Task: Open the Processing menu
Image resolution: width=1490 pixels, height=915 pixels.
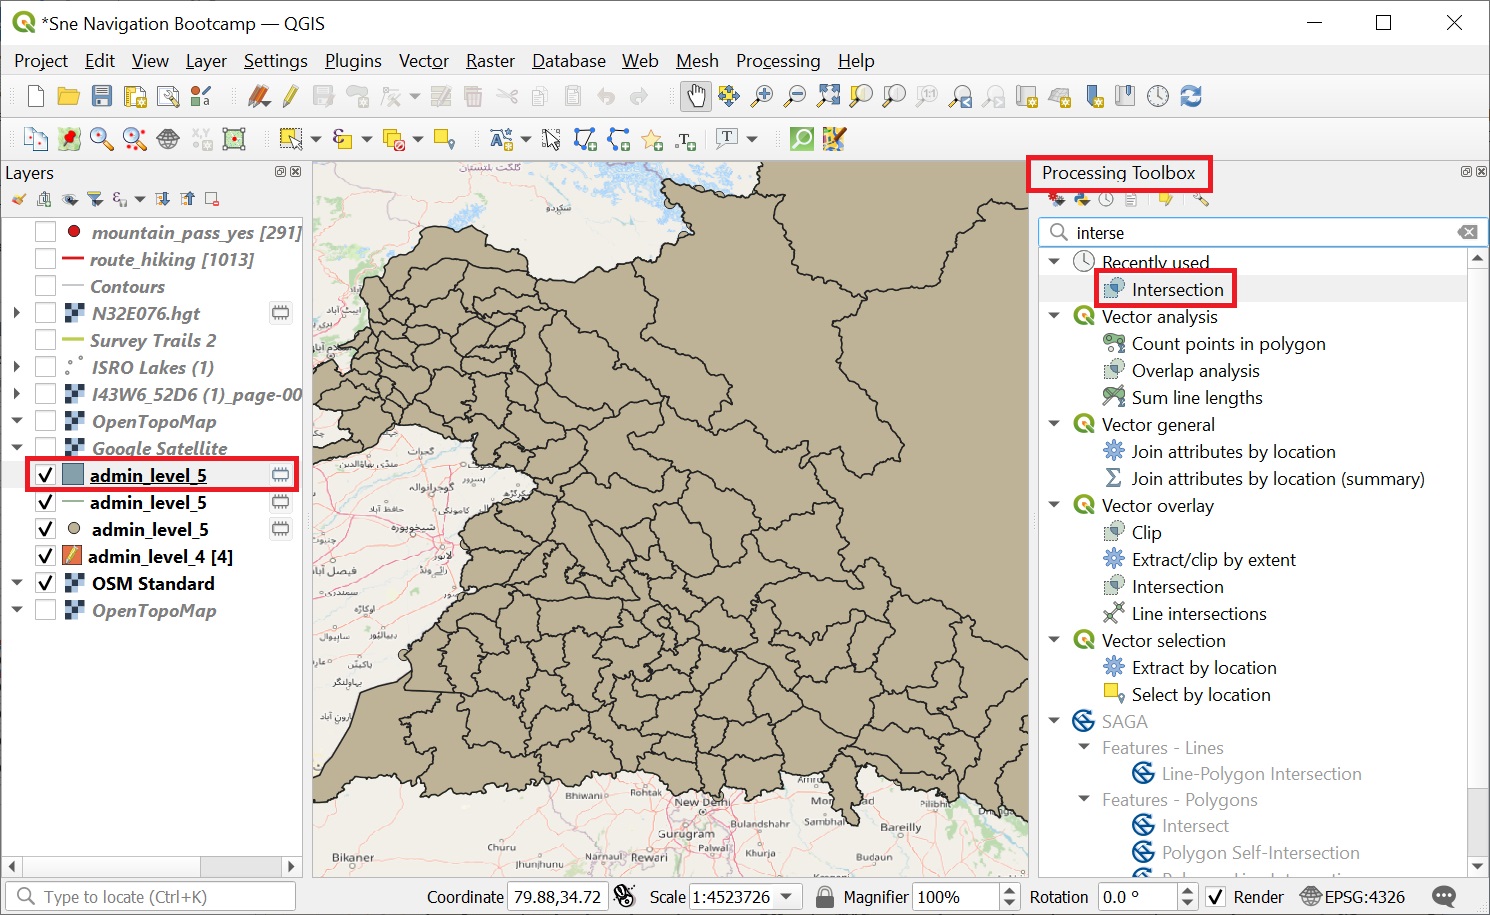Action: click(778, 61)
